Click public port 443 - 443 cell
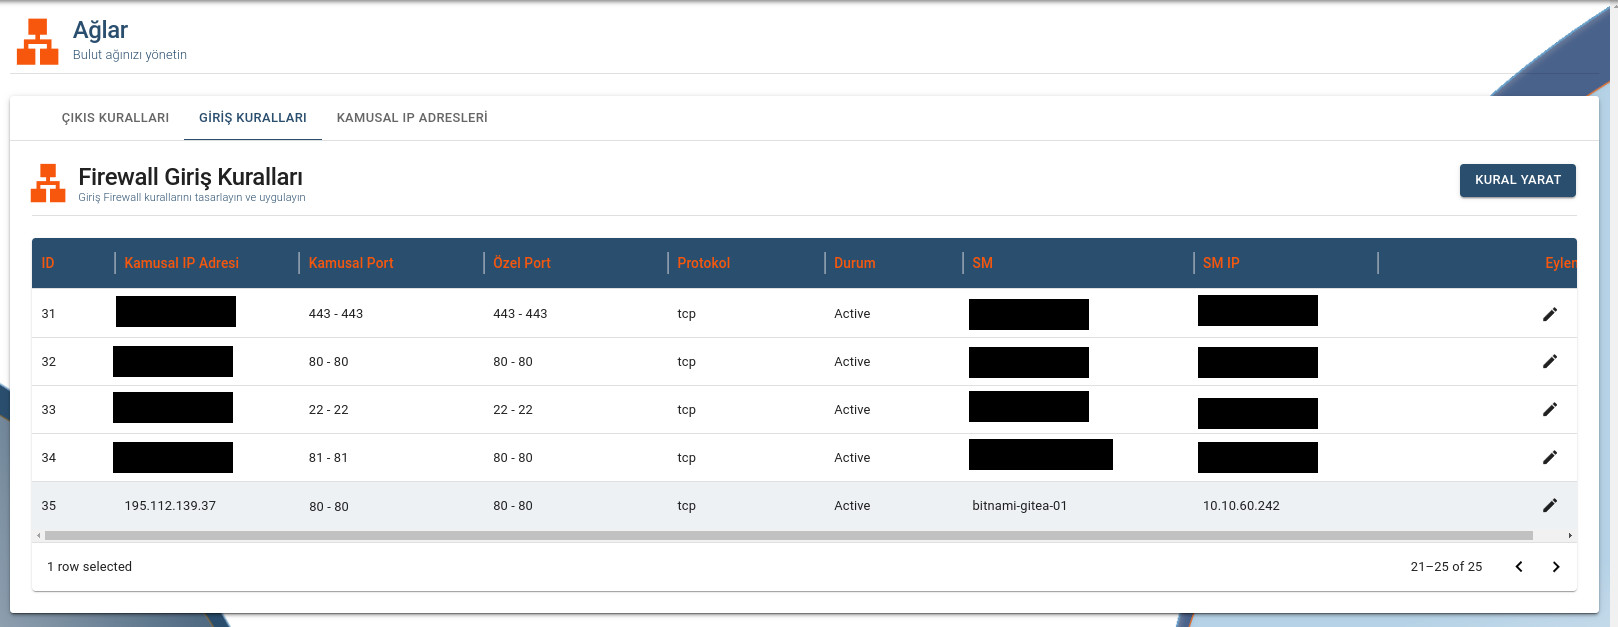The width and height of the screenshot is (1618, 627). (336, 314)
